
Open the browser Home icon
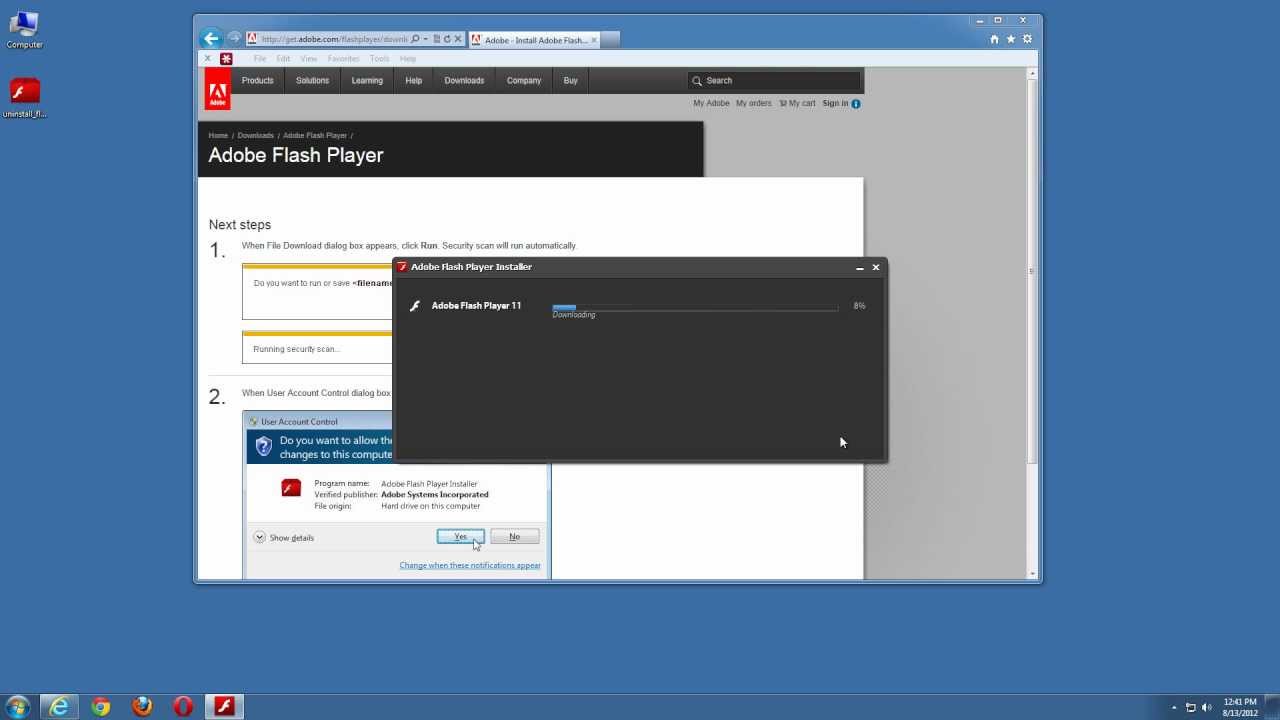tap(994, 39)
